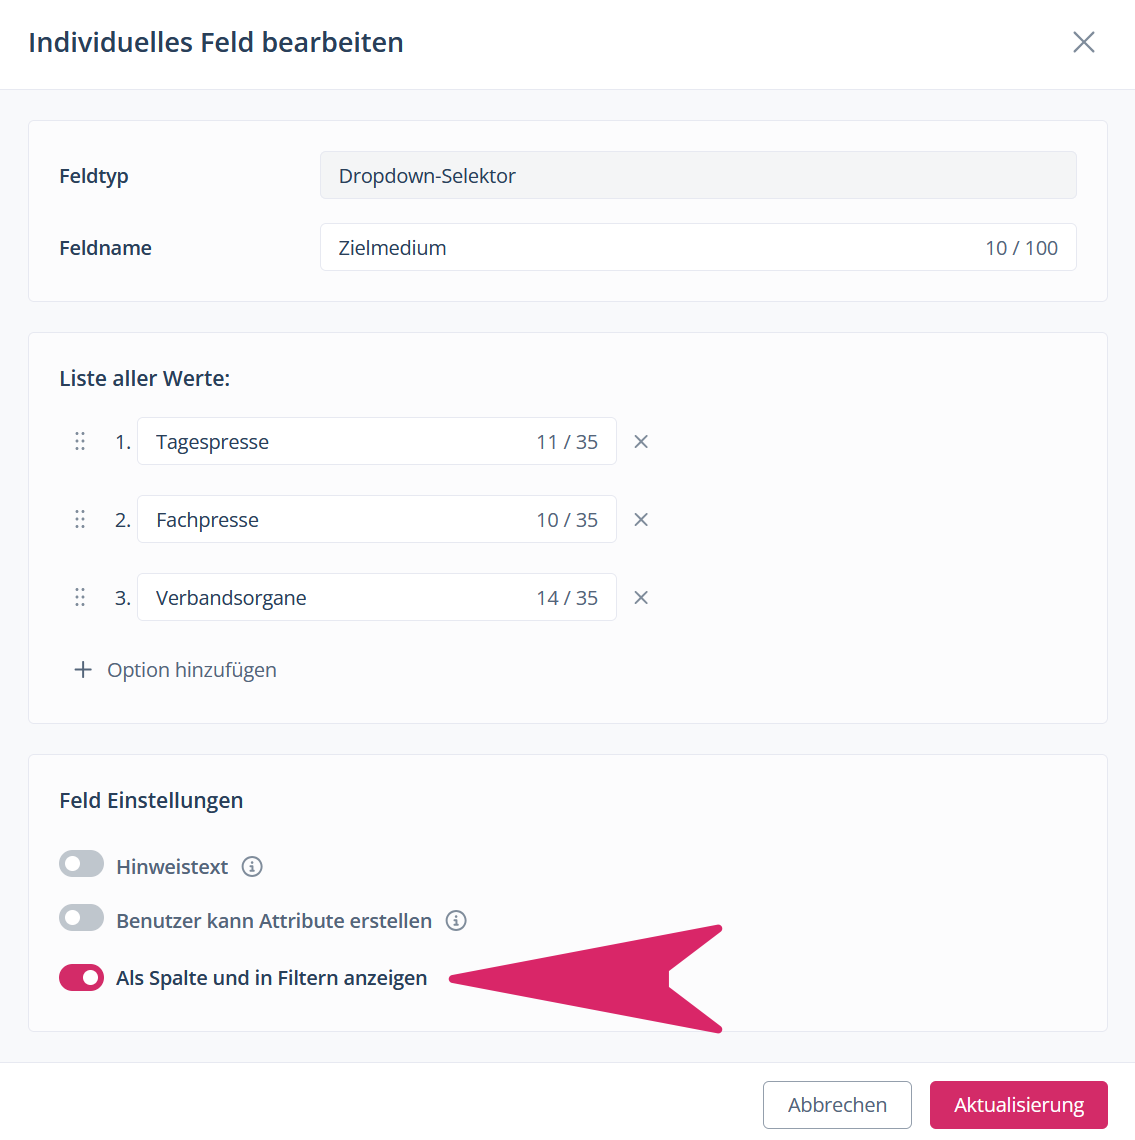Screen dimensions: 1135x1140
Task: Click Option hinzufügen
Action: 176,670
